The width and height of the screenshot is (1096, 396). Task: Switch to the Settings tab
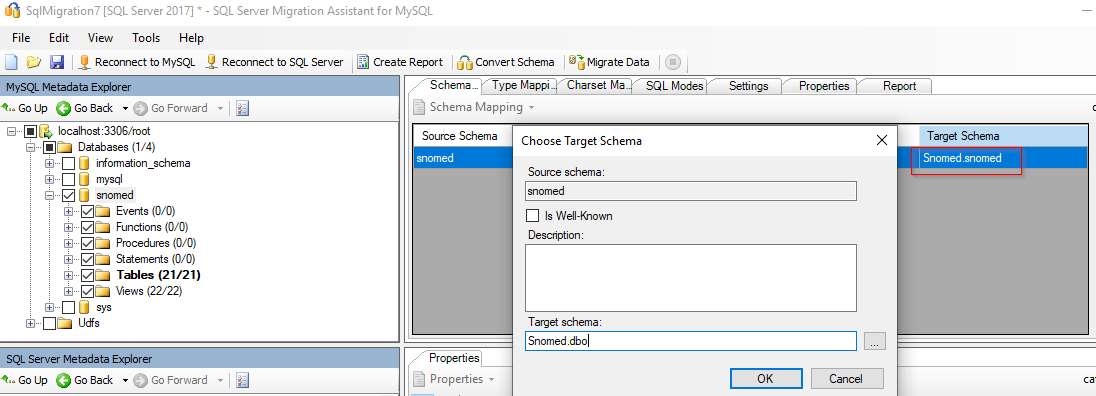749,86
